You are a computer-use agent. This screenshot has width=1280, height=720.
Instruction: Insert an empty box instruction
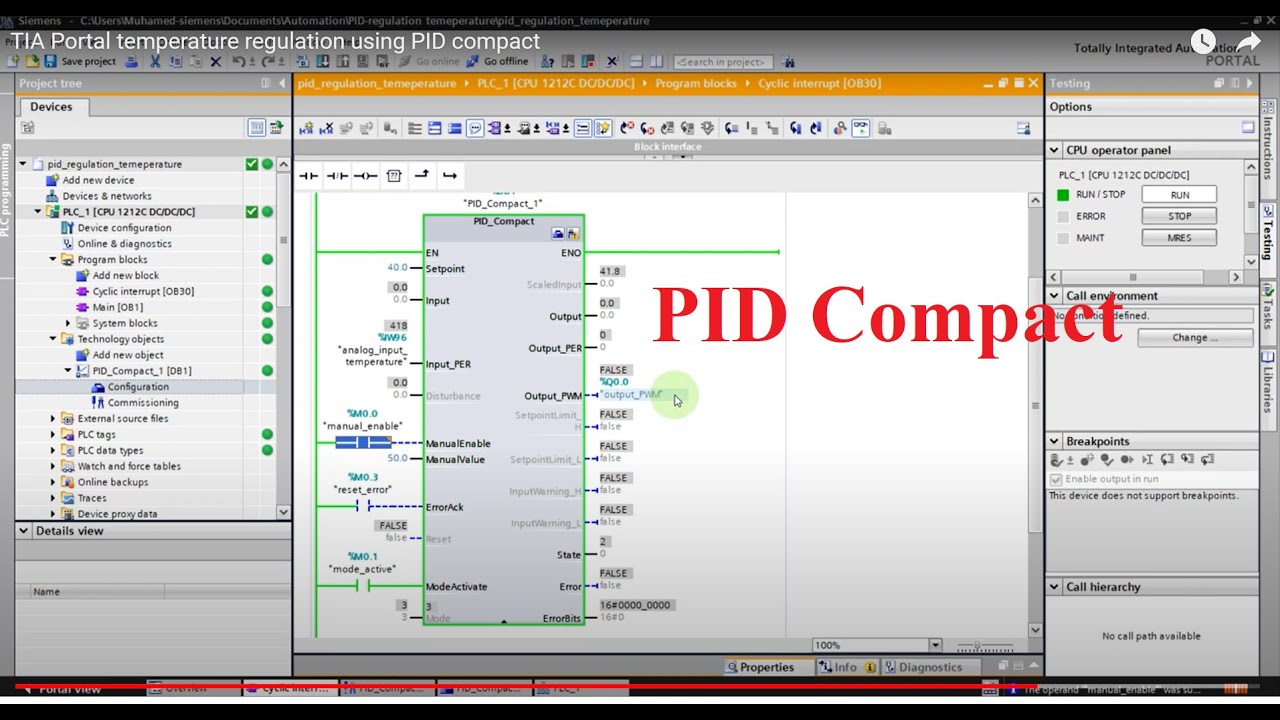click(x=393, y=176)
